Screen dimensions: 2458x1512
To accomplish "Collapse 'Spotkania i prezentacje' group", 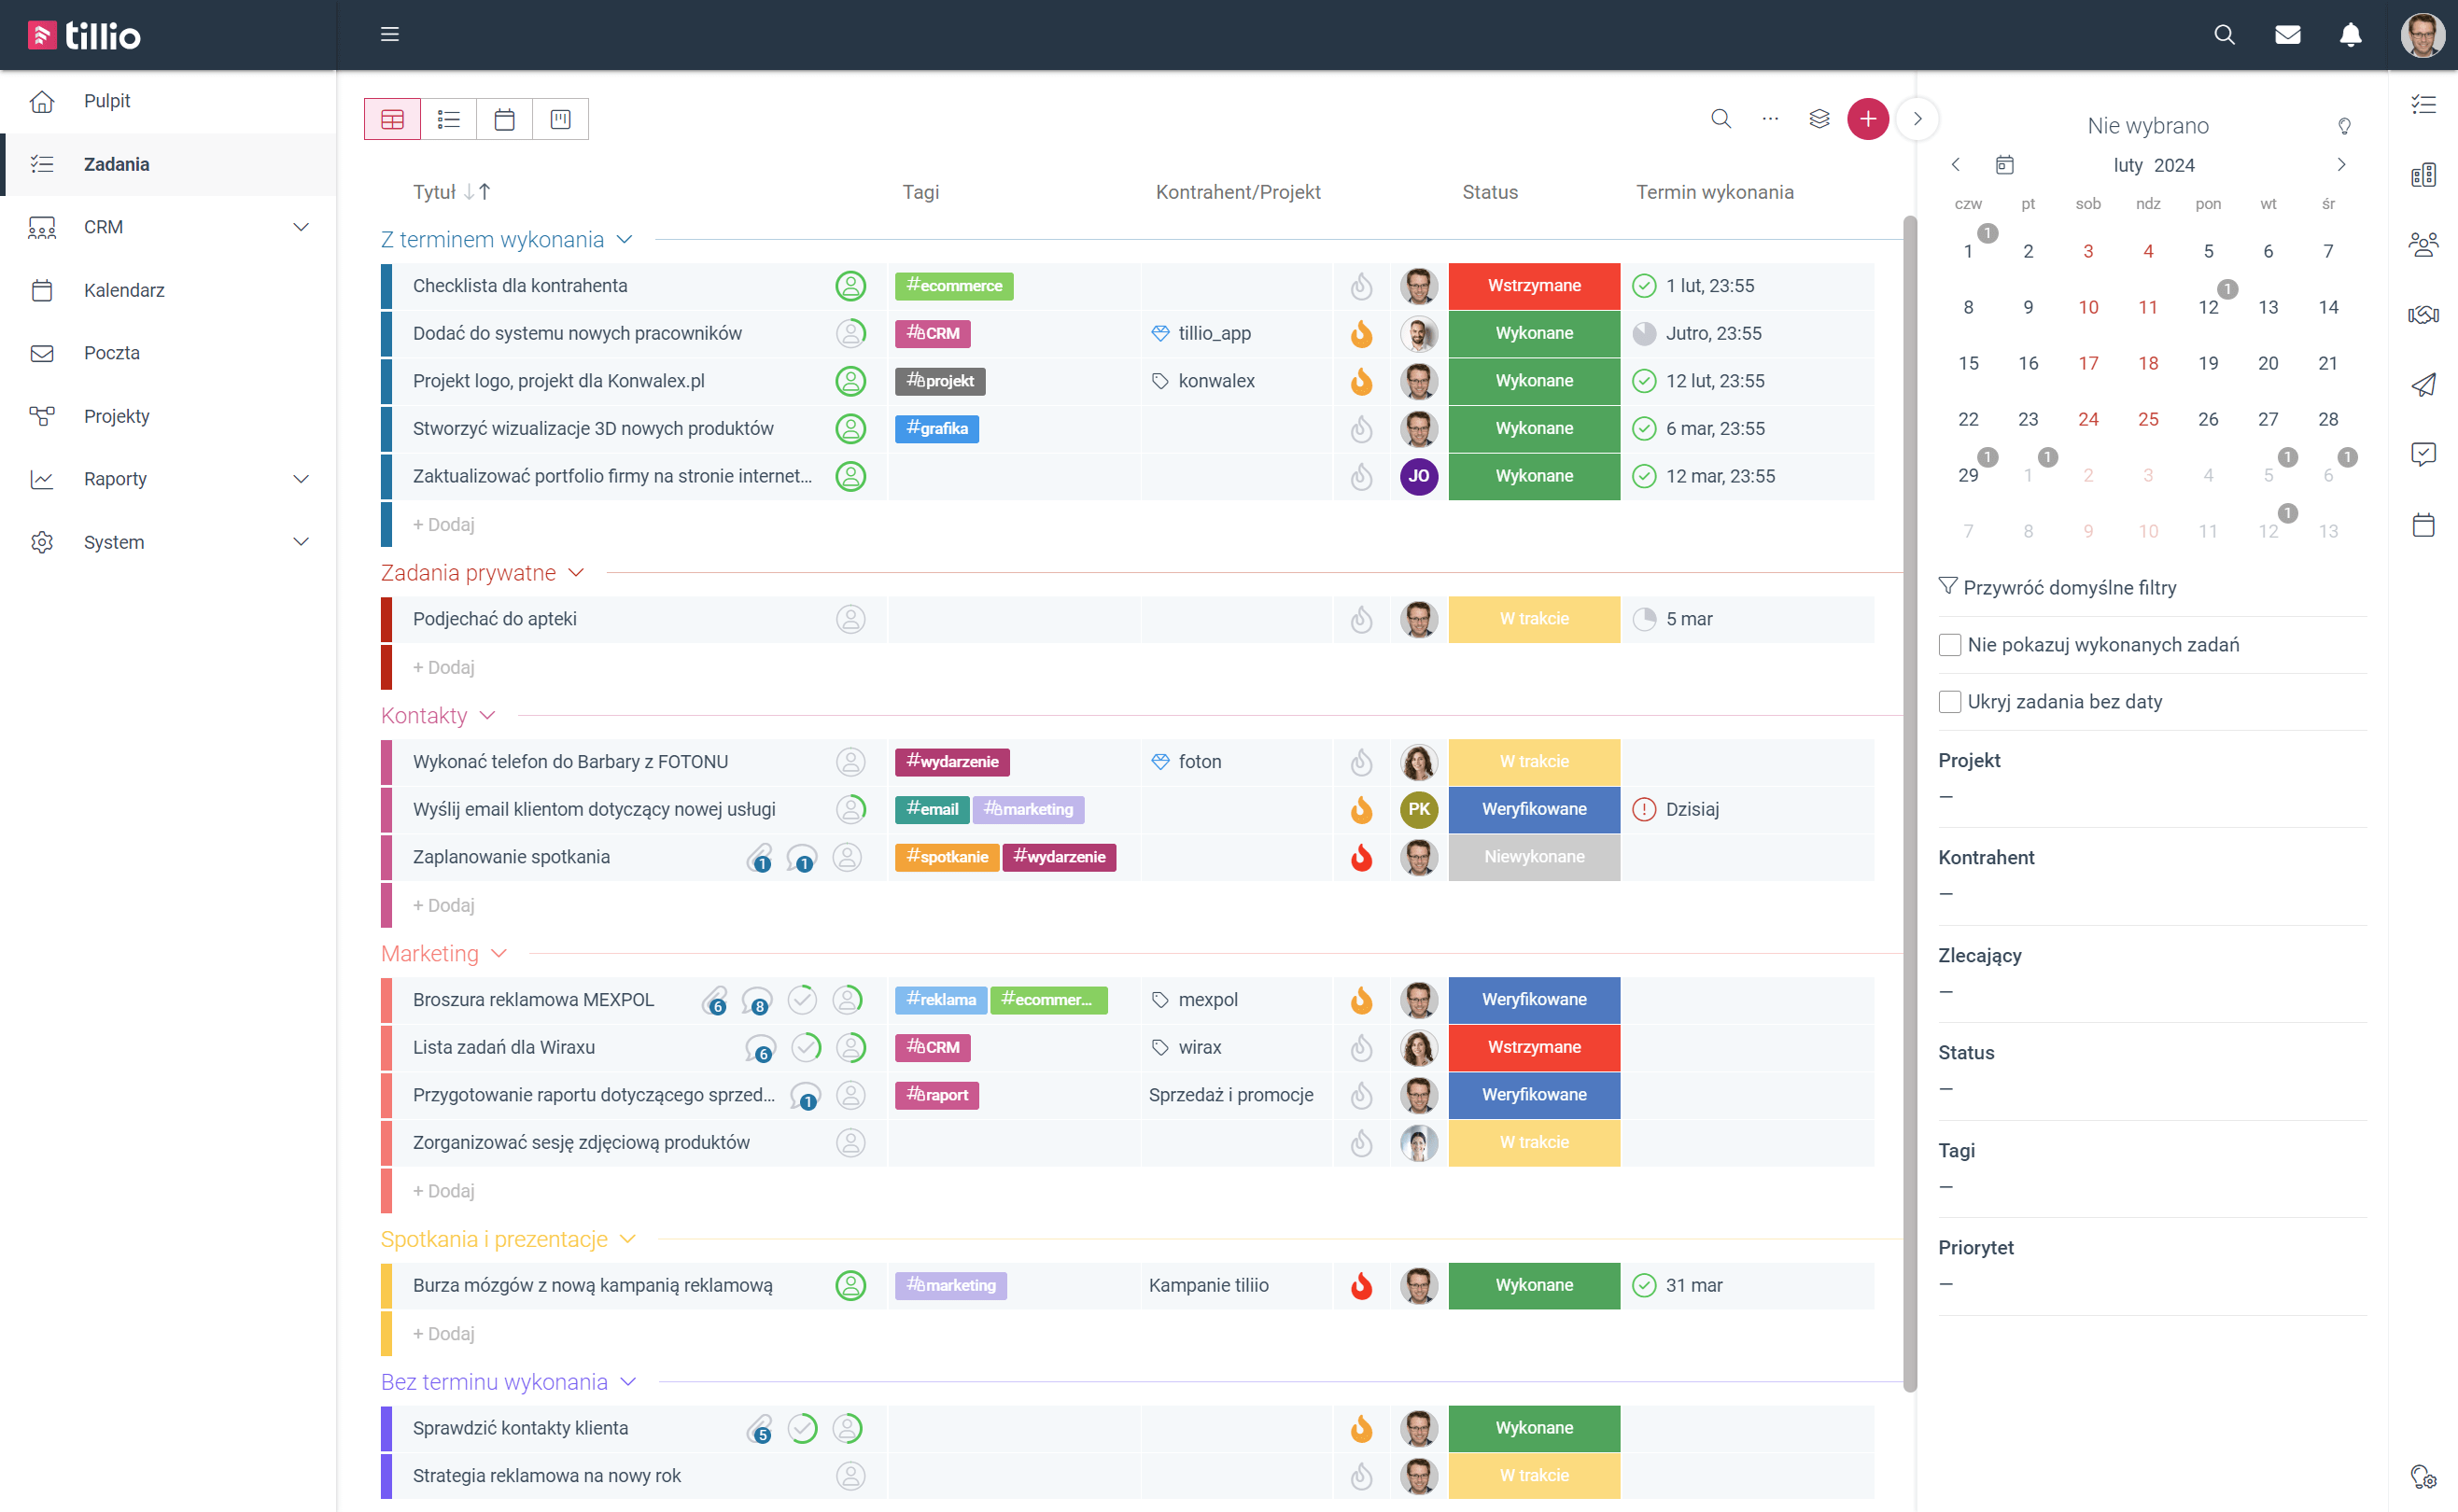I will point(628,1240).
